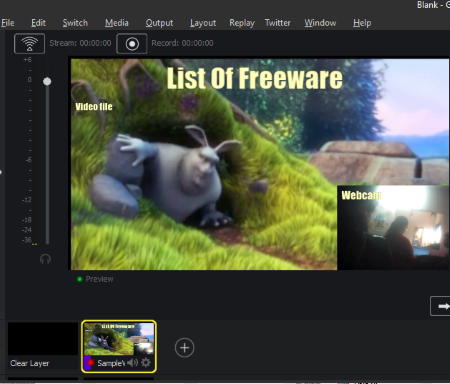
Task: Select the Video file label in preview
Action: [x=94, y=107]
